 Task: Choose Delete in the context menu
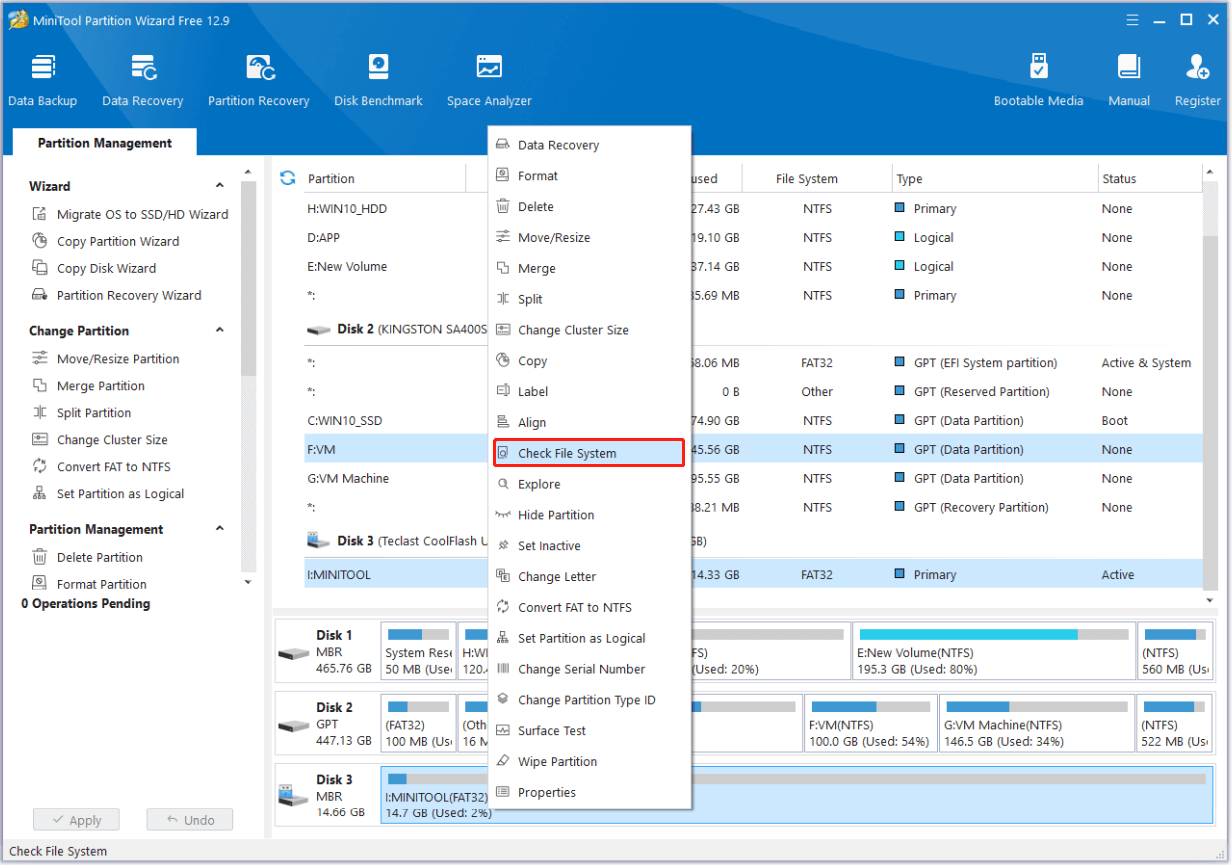(x=589, y=207)
